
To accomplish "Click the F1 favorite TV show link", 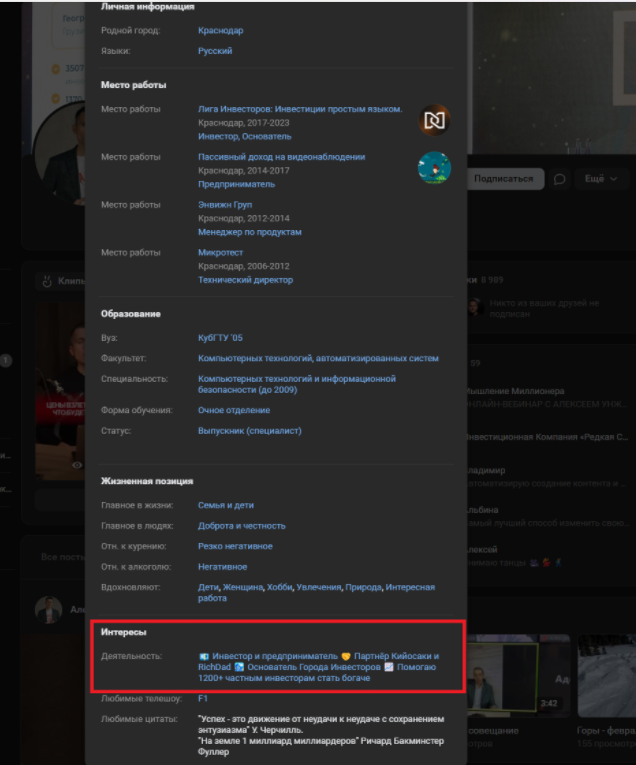I will pyautogui.click(x=203, y=698).
